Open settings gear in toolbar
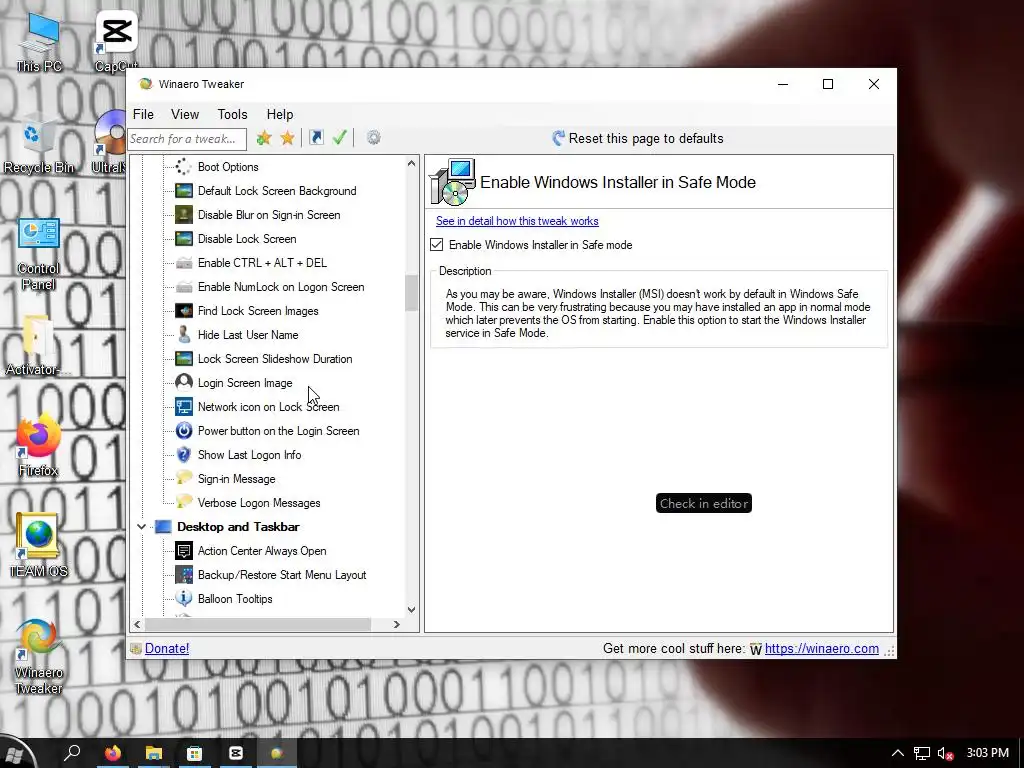Image resolution: width=1024 pixels, height=768 pixels. 374,138
